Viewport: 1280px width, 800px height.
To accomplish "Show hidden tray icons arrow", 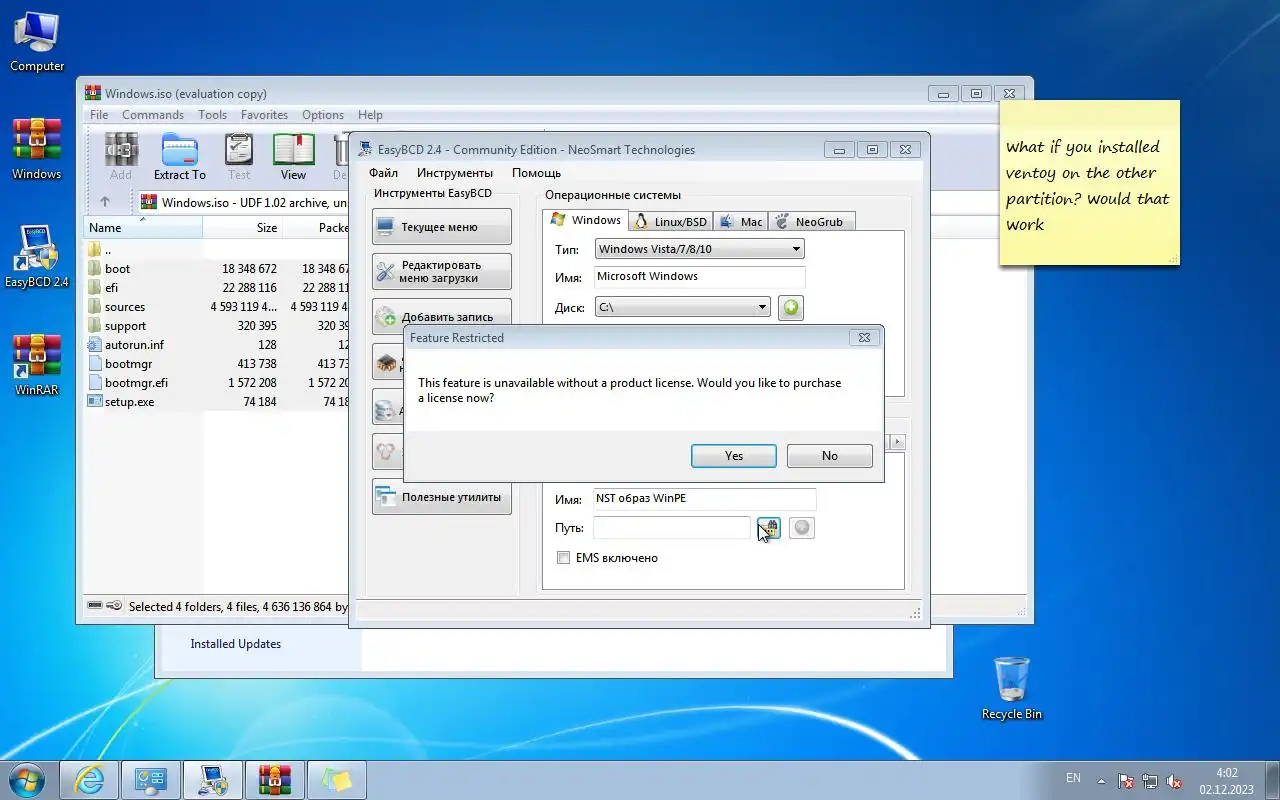I will [x=1102, y=780].
